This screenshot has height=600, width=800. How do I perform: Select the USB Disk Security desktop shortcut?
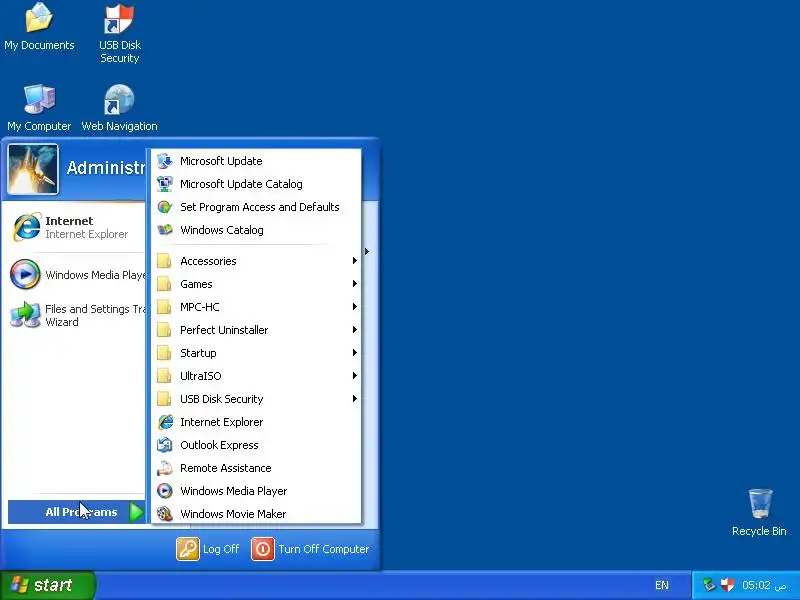point(119,34)
